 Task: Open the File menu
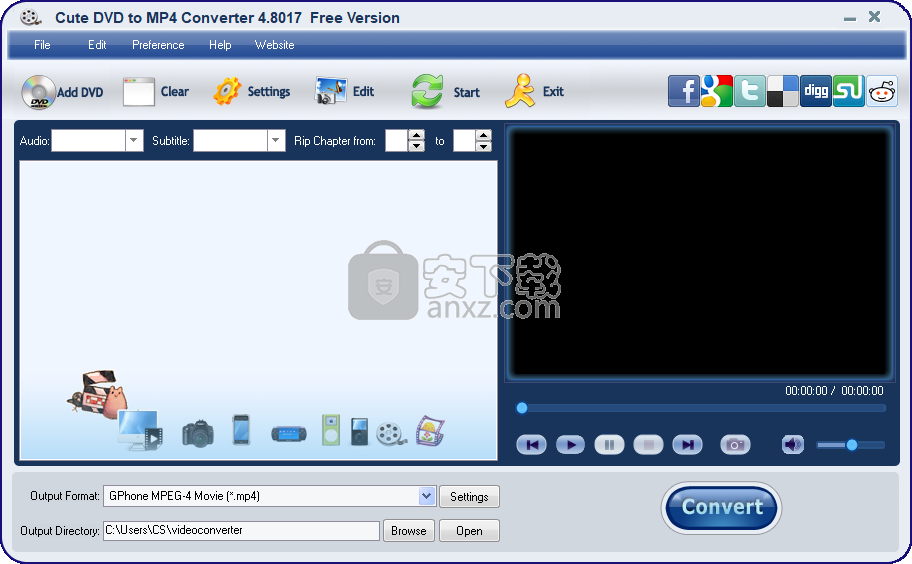point(42,45)
